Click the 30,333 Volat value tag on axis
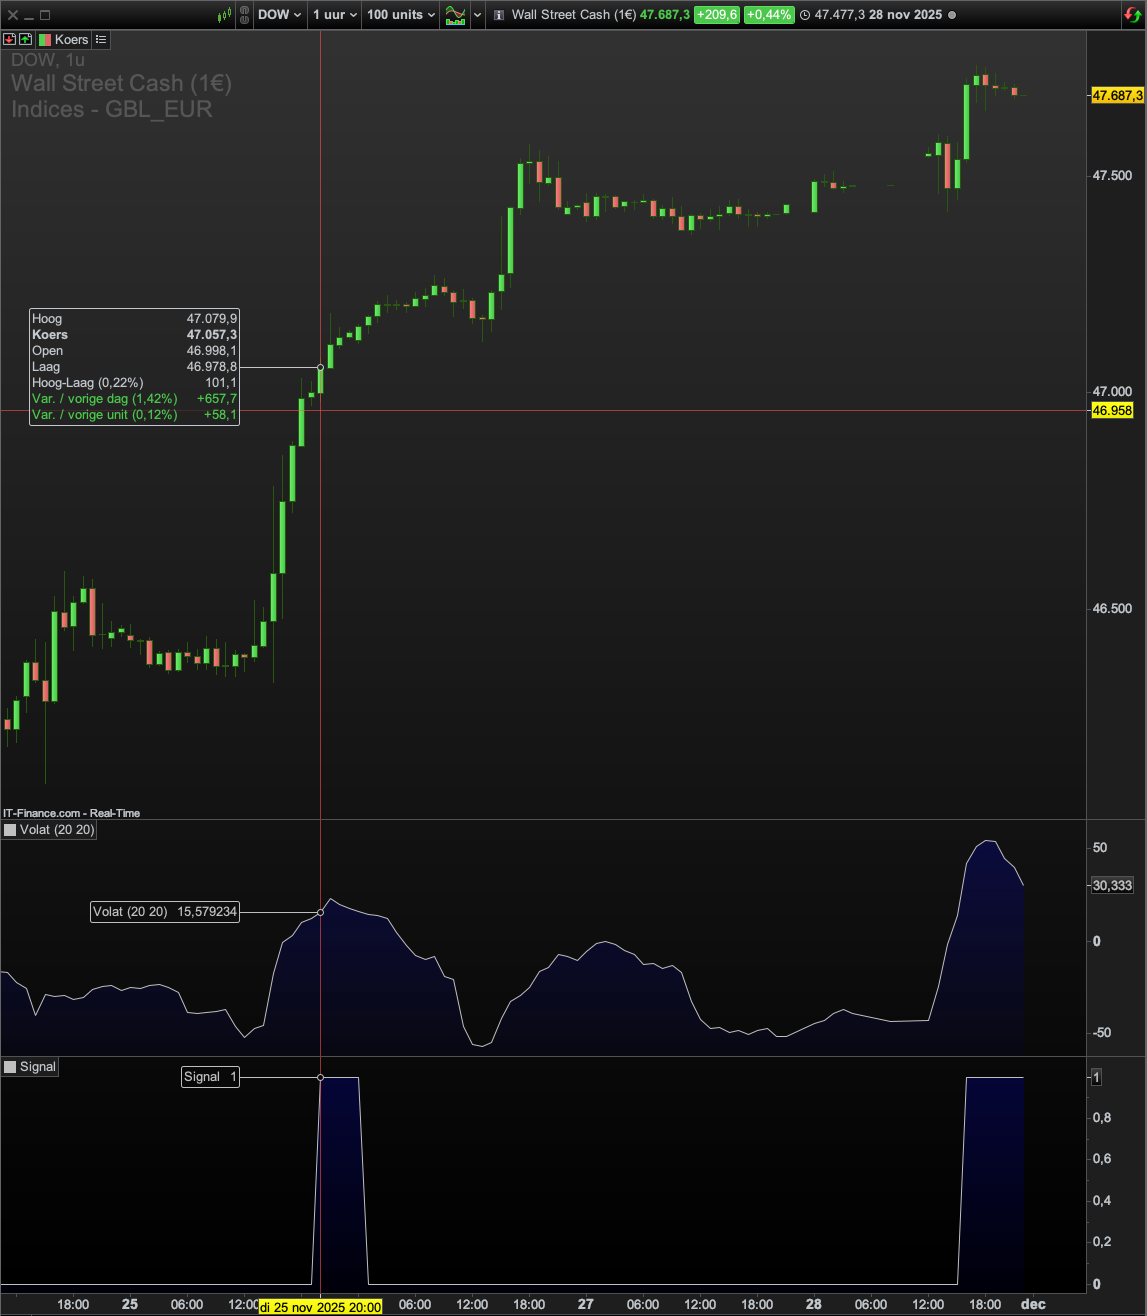The width and height of the screenshot is (1147, 1316). point(1112,886)
